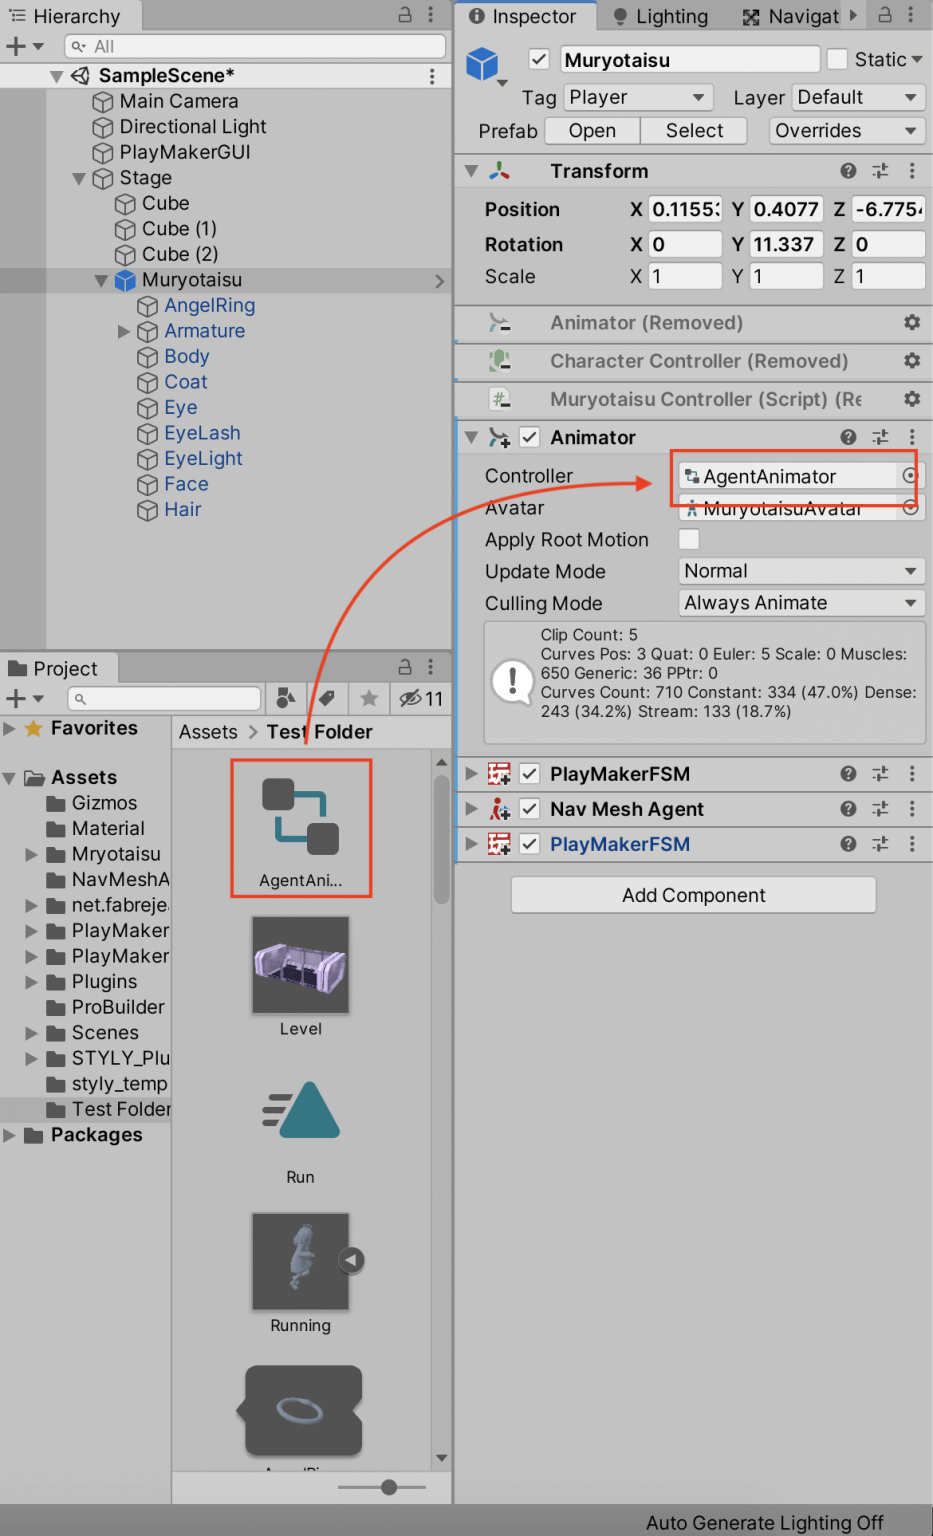Click the favorites star filter

(368, 698)
